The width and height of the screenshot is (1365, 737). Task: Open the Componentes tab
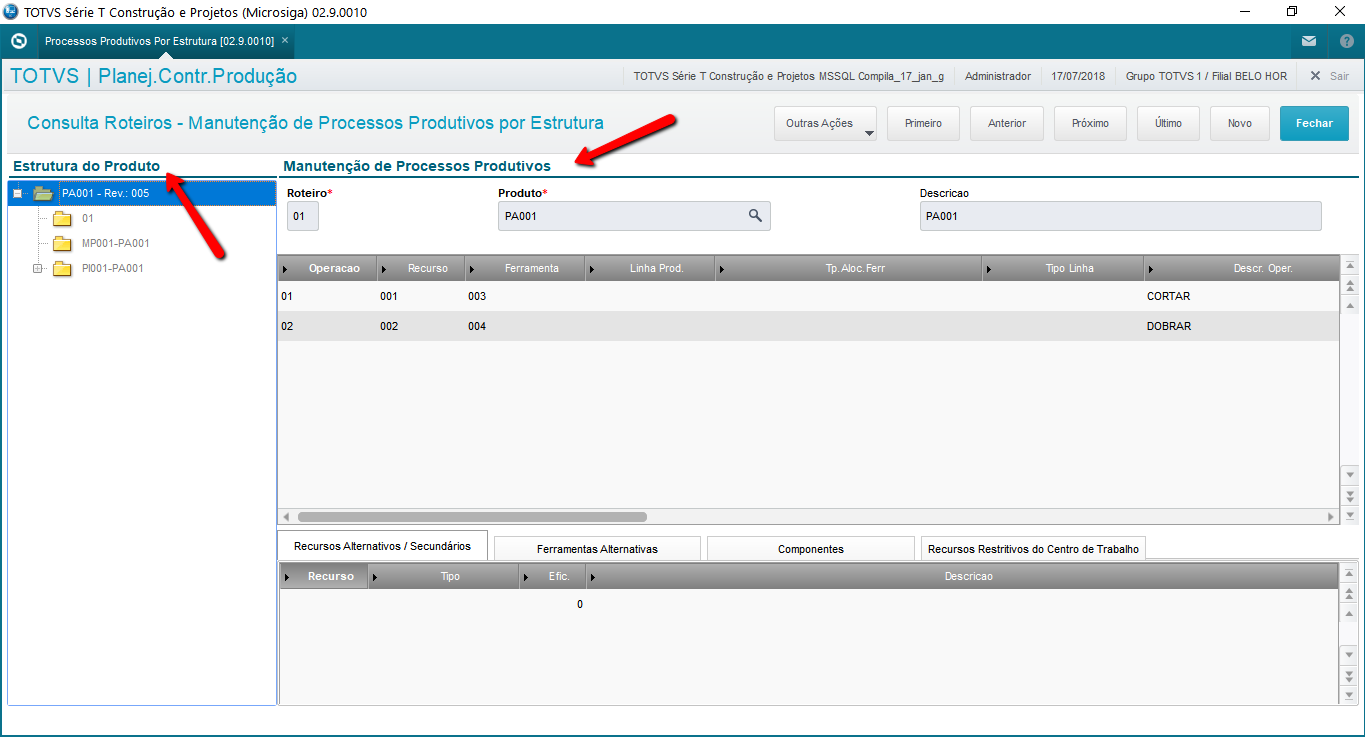811,549
